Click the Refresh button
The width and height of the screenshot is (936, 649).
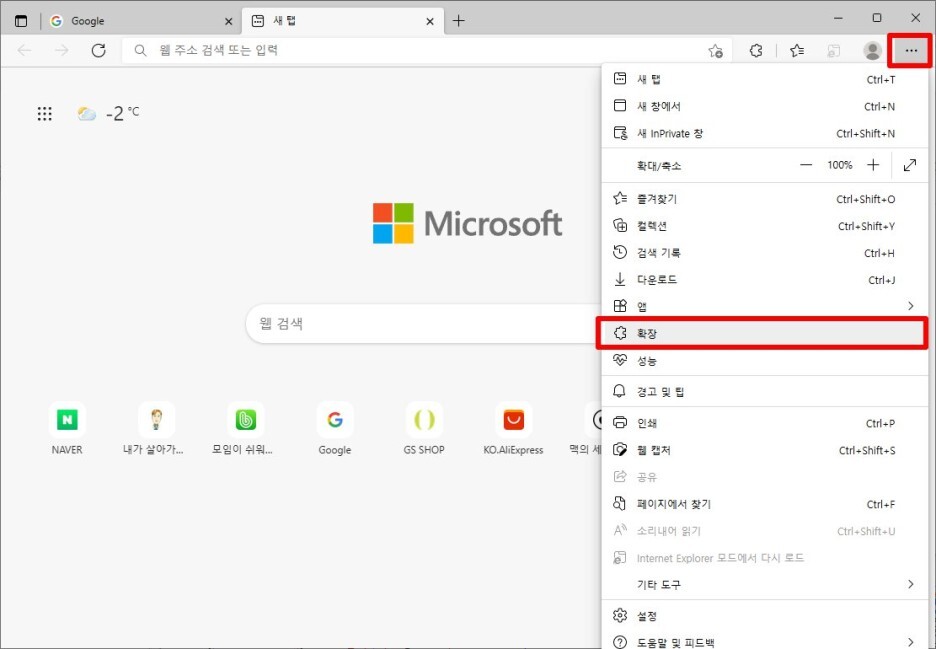[98, 51]
